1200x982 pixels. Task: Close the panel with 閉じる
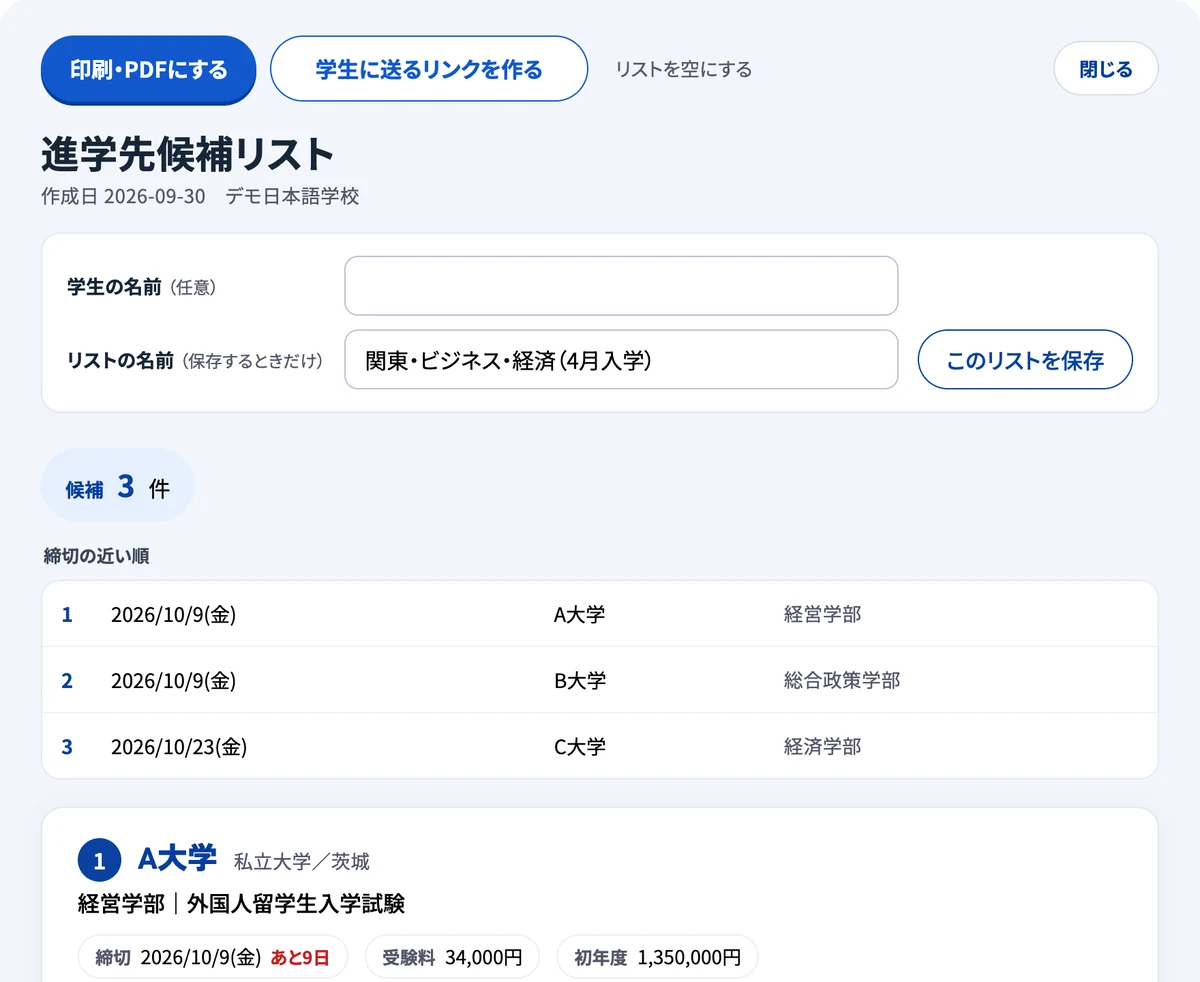[1106, 69]
